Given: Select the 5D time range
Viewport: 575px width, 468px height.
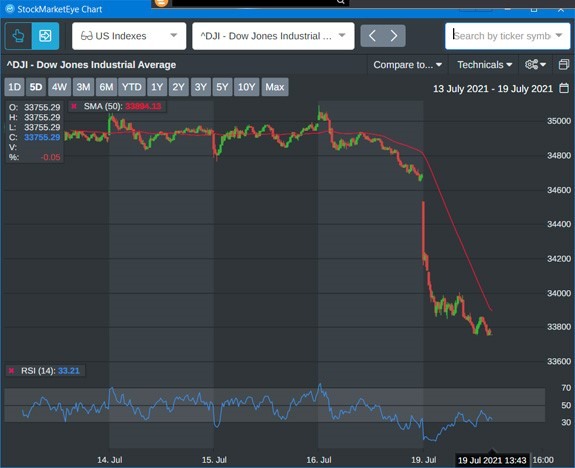Looking at the screenshot, I should pyautogui.click(x=36, y=87).
